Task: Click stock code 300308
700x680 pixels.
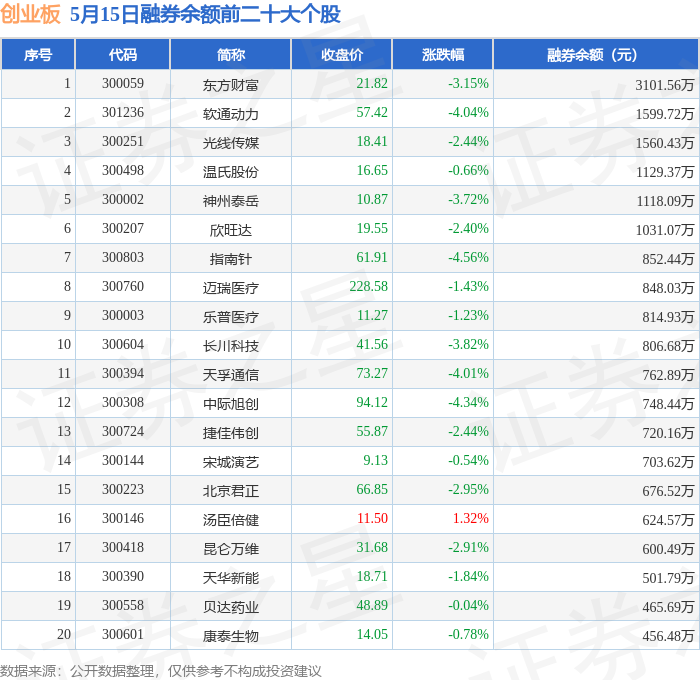Action: [x=123, y=403]
